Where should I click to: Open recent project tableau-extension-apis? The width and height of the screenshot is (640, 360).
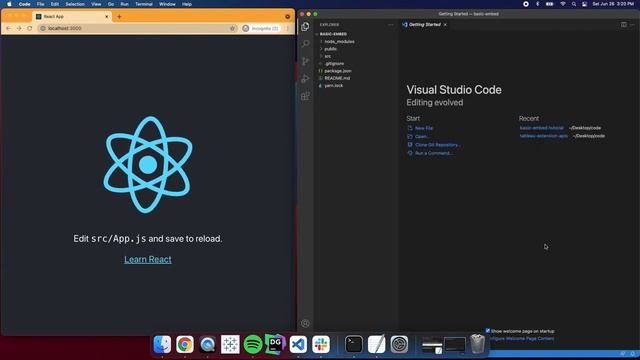coord(543,136)
